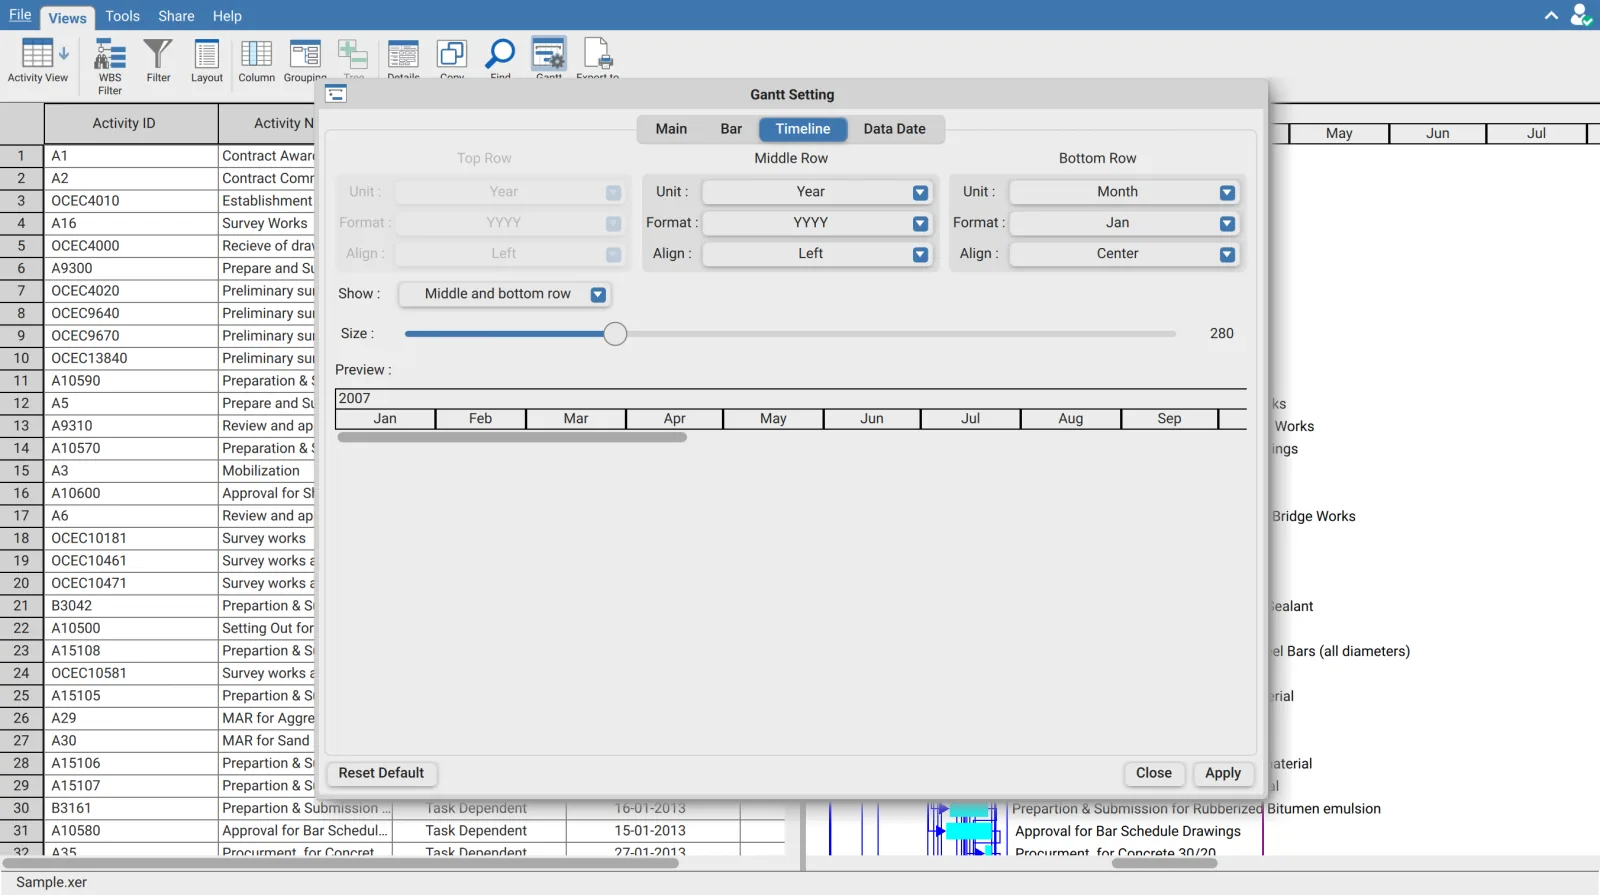Click the activity table horizontal scrollbar
Viewport: 1600px width, 895px height.
(x=340, y=863)
